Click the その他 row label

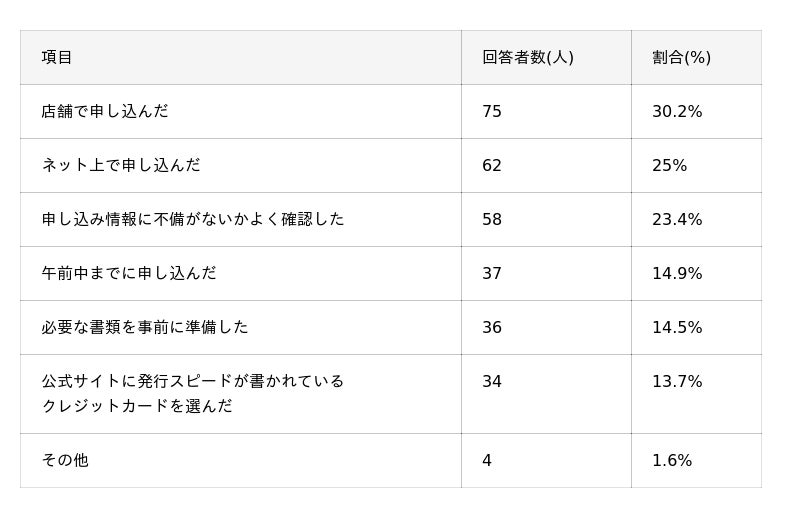65,460
